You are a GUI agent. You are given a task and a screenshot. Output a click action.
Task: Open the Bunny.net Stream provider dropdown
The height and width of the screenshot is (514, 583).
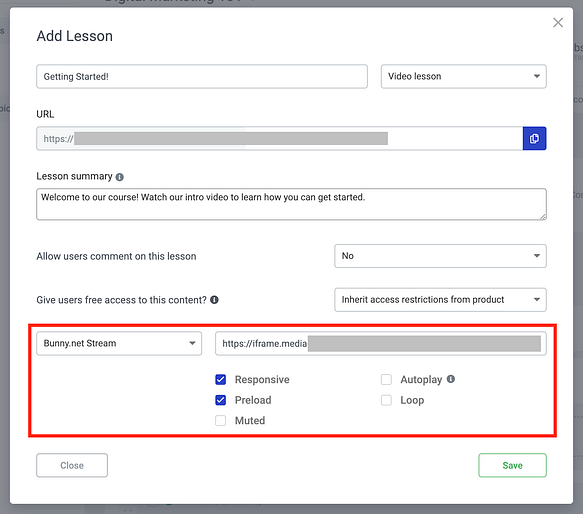point(119,343)
